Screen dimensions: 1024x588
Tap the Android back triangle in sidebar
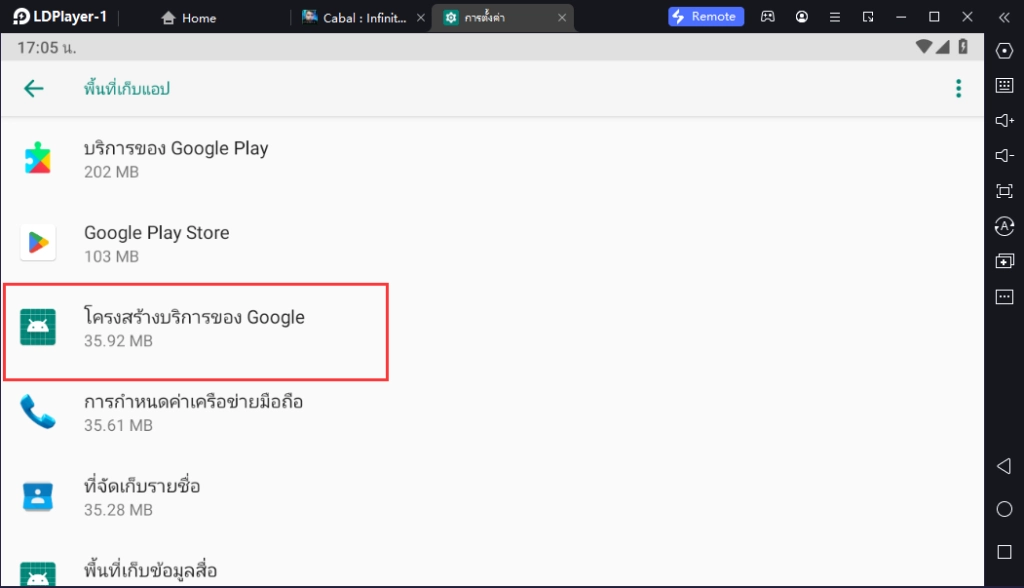1004,466
